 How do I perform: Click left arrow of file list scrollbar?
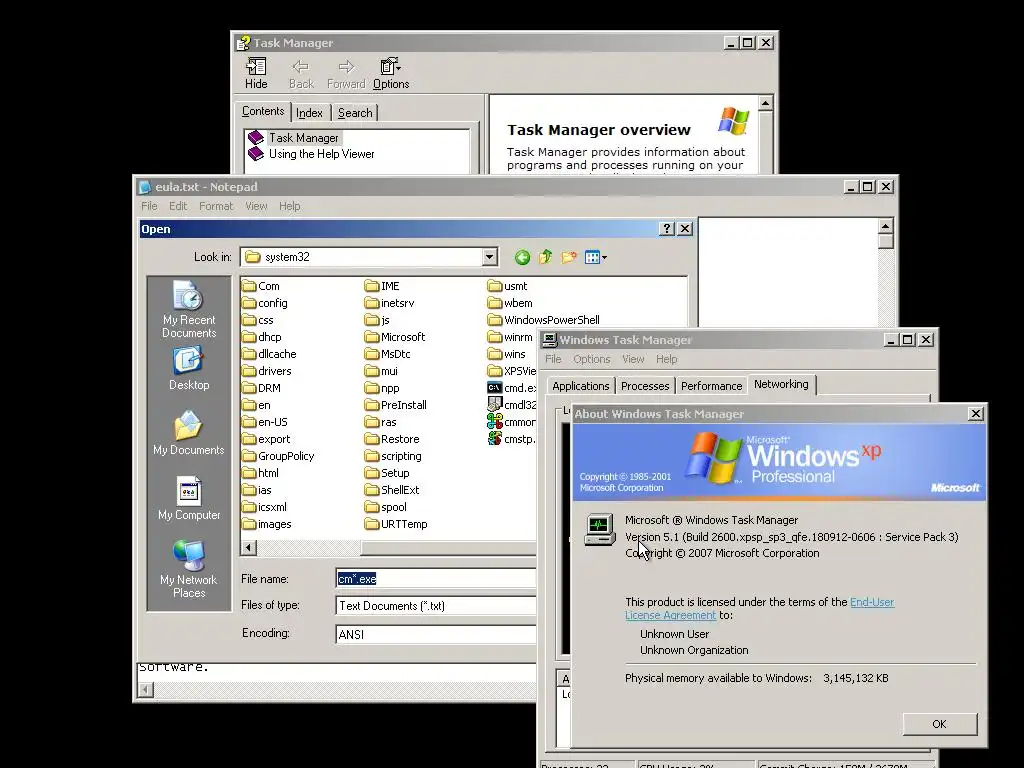[x=249, y=547]
